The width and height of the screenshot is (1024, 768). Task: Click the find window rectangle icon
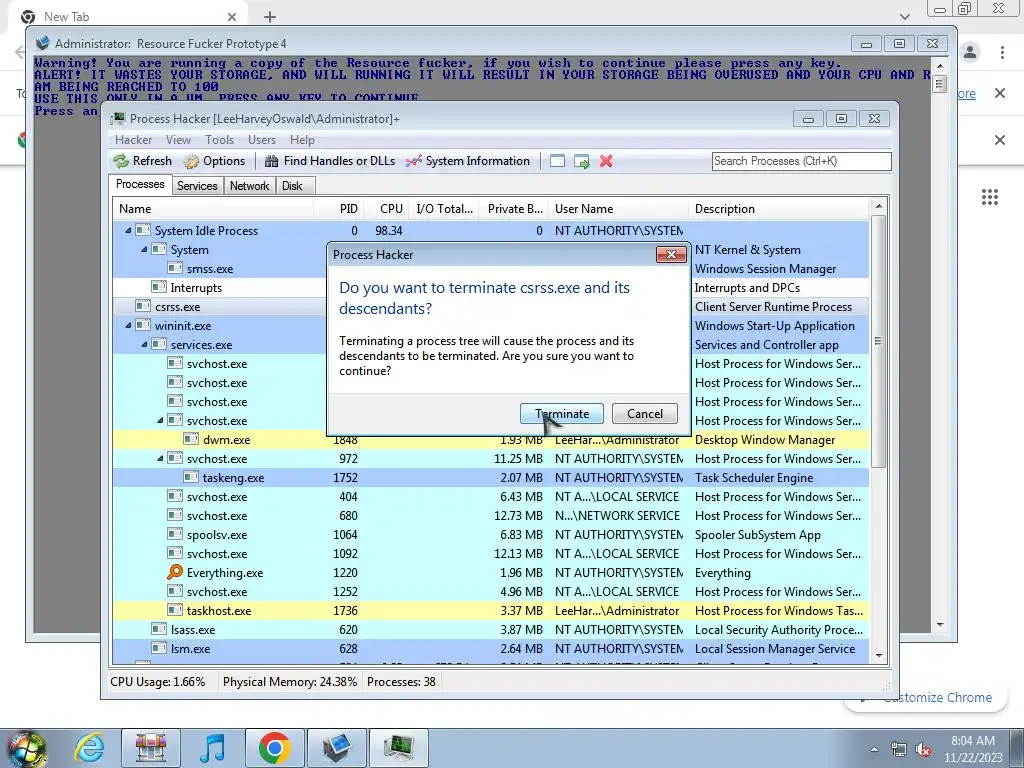point(557,161)
